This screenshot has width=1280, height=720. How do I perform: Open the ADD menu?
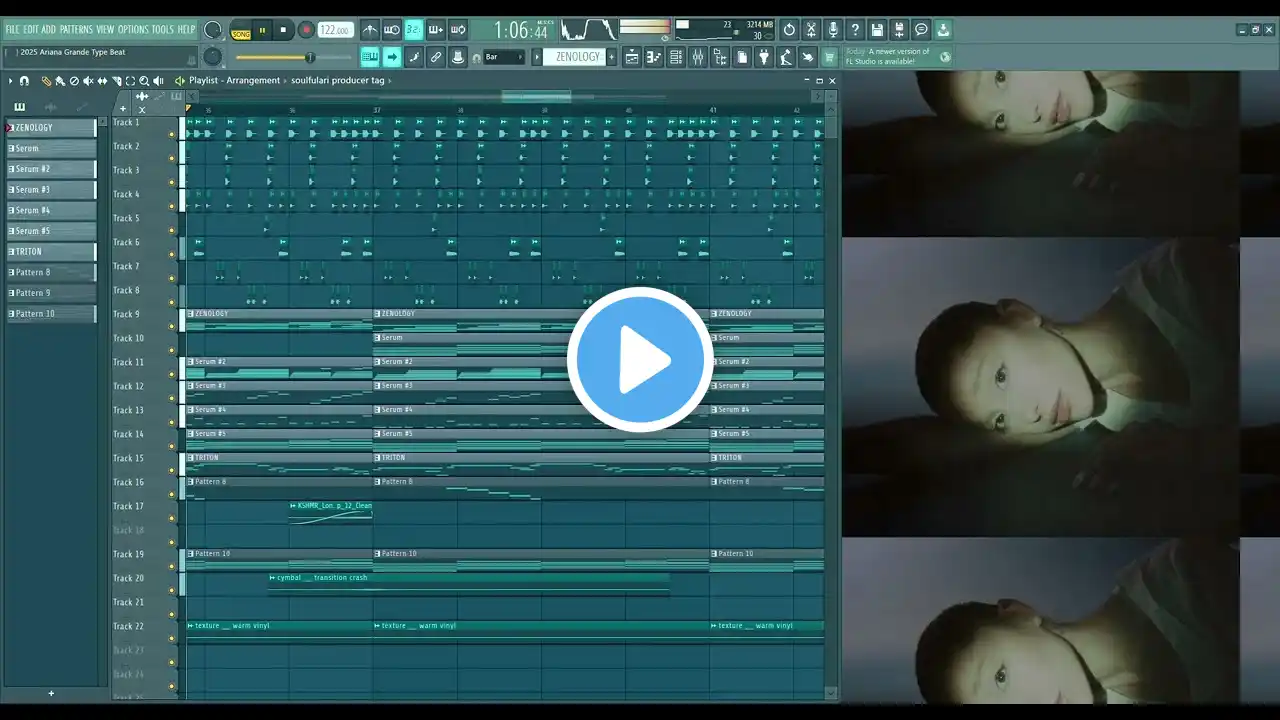49,30
